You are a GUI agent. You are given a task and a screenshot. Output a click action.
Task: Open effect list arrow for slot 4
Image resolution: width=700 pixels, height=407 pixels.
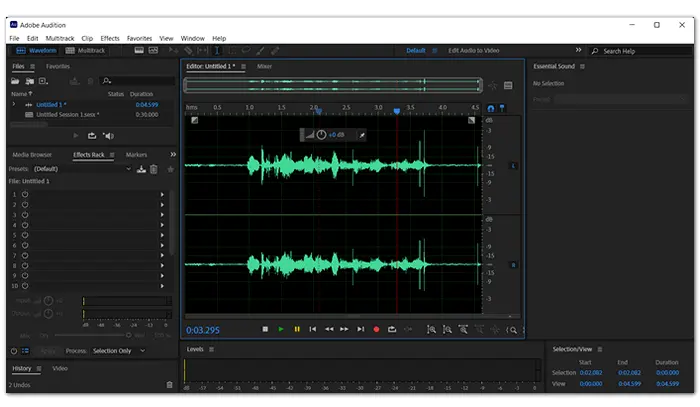click(162, 225)
